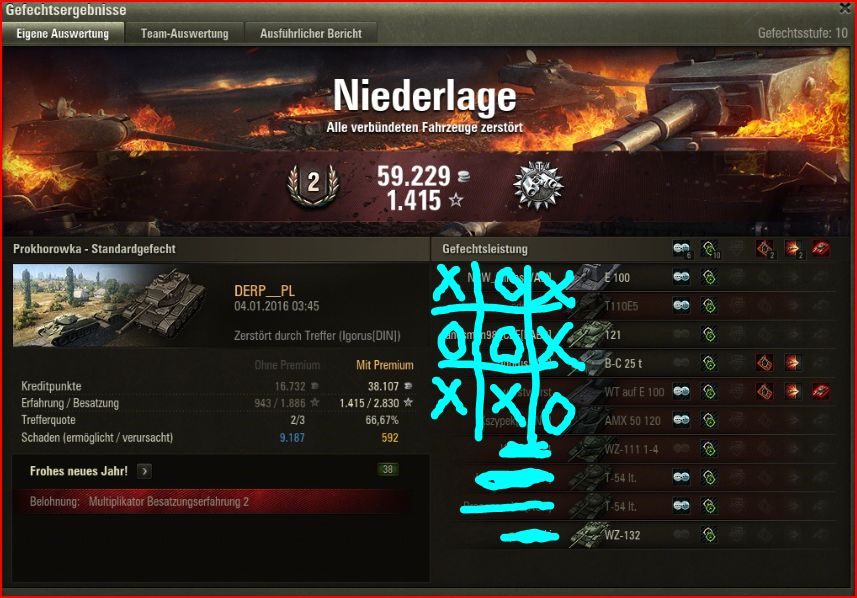Click the Mit Premium column header
857x598 pixels.
[385, 365]
